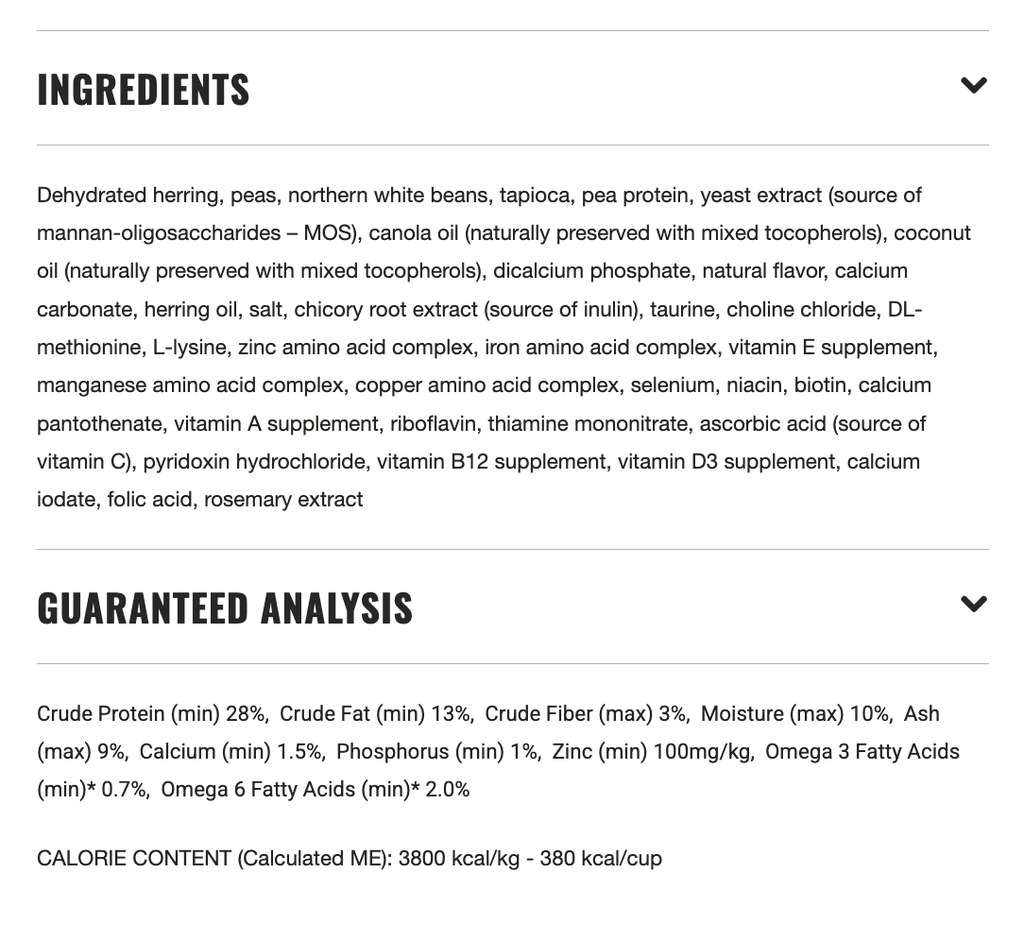Click 'Moisture (max) 10%' value
Viewport: 1024px width, 941px height.
pyautogui.click(x=793, y=714)
